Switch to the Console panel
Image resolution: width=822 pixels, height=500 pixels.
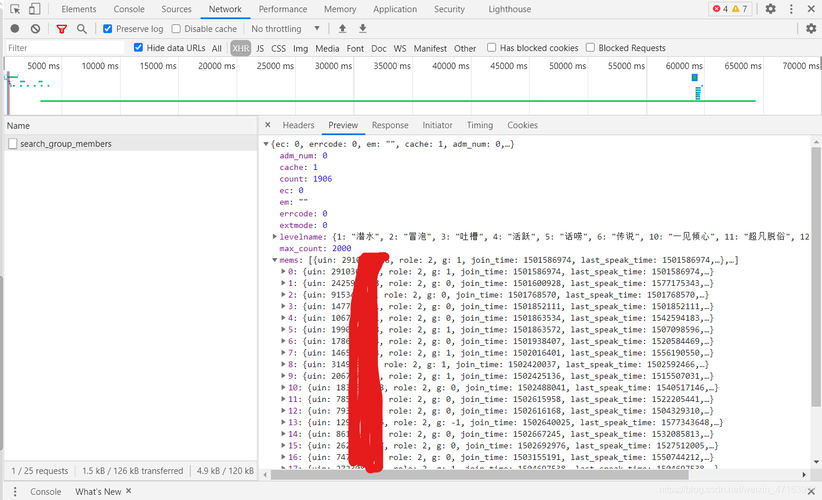click(x=129, y=9)
